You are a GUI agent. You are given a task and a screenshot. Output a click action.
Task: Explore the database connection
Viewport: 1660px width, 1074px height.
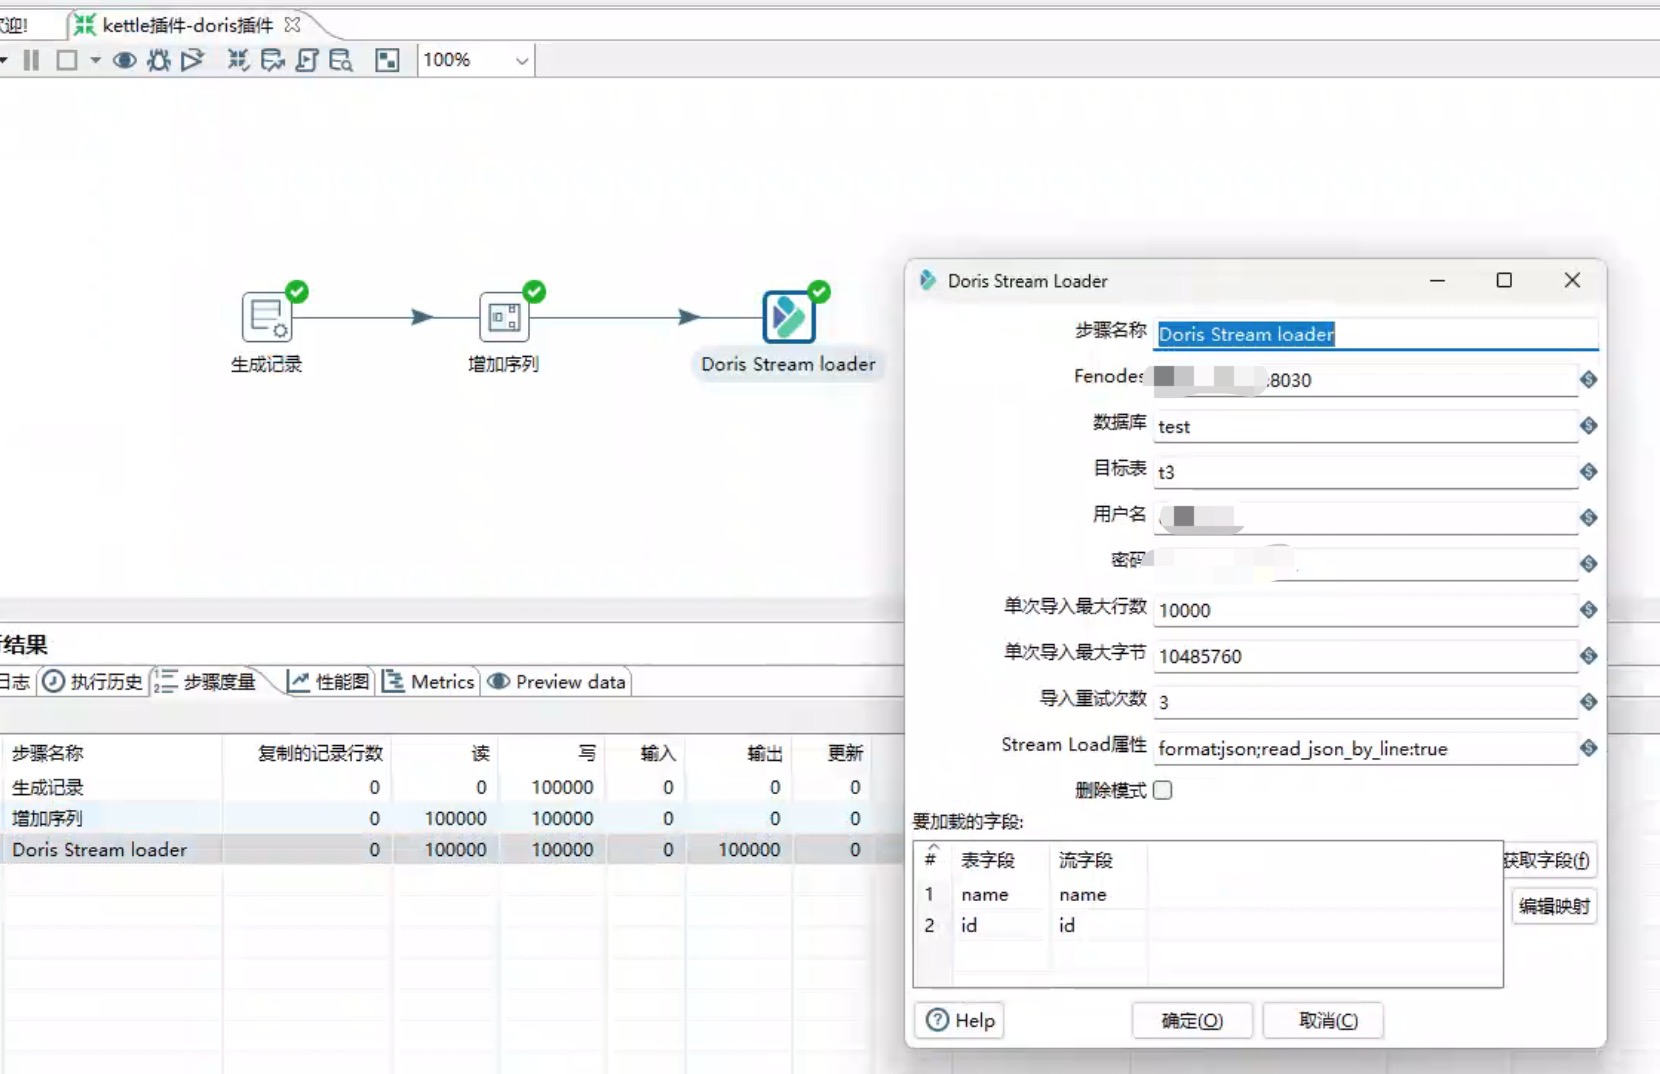(x=341, y=60)
